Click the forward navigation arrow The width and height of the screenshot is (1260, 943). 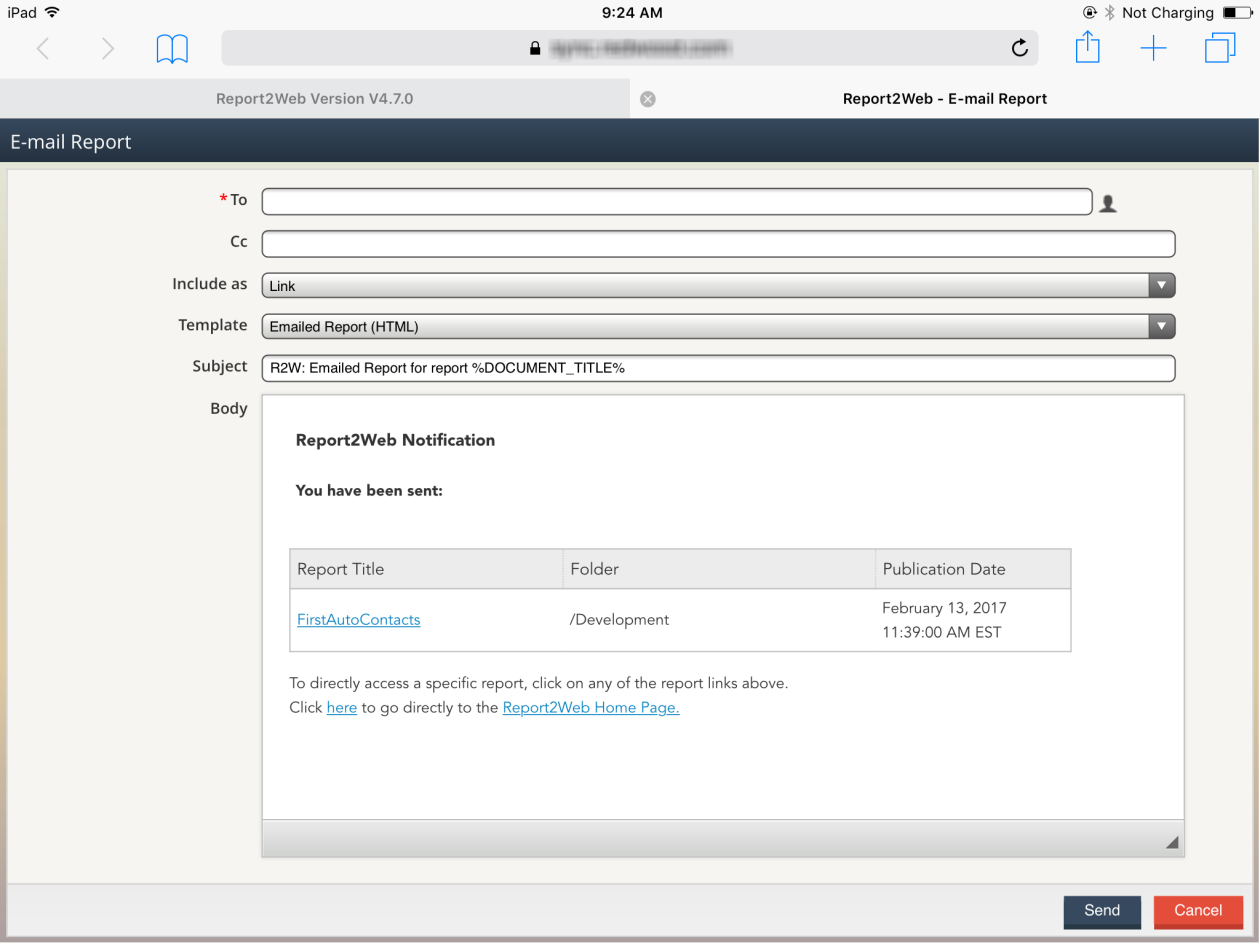pyautogui.click(x=108, y=47)
